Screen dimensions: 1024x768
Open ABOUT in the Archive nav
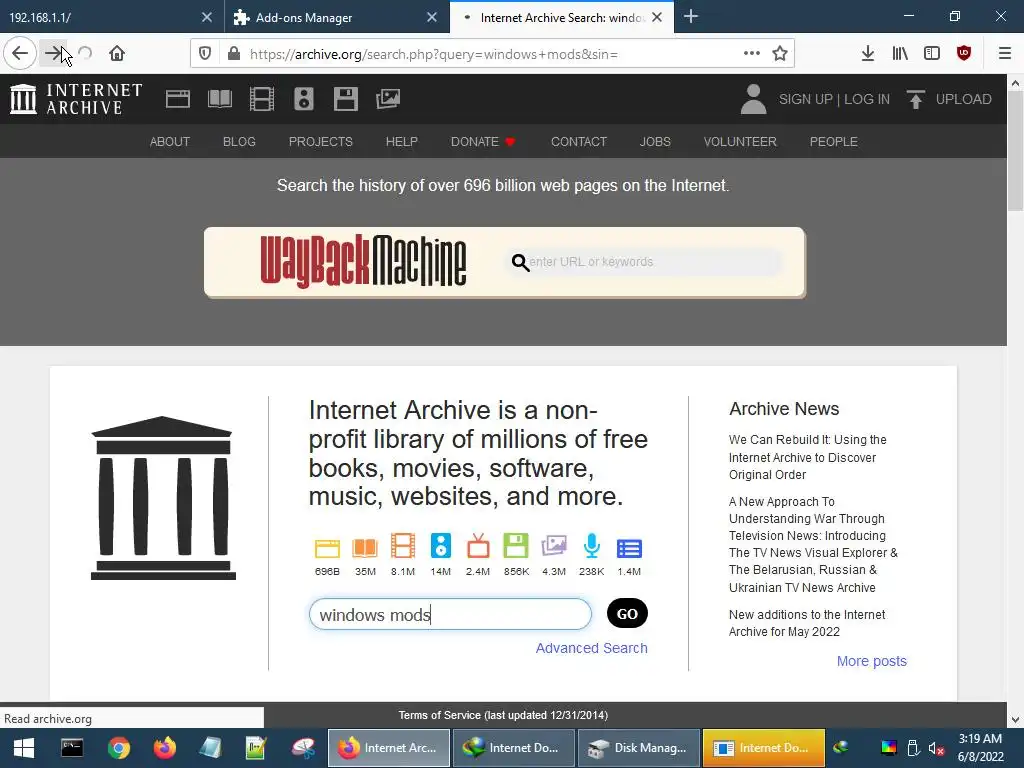[170, 142]
